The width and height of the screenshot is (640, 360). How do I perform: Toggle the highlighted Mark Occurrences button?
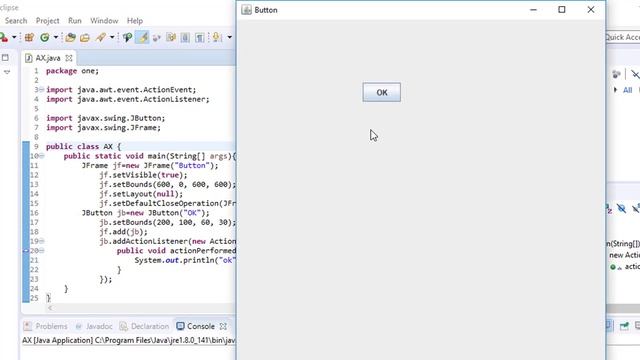click(142, 37)
